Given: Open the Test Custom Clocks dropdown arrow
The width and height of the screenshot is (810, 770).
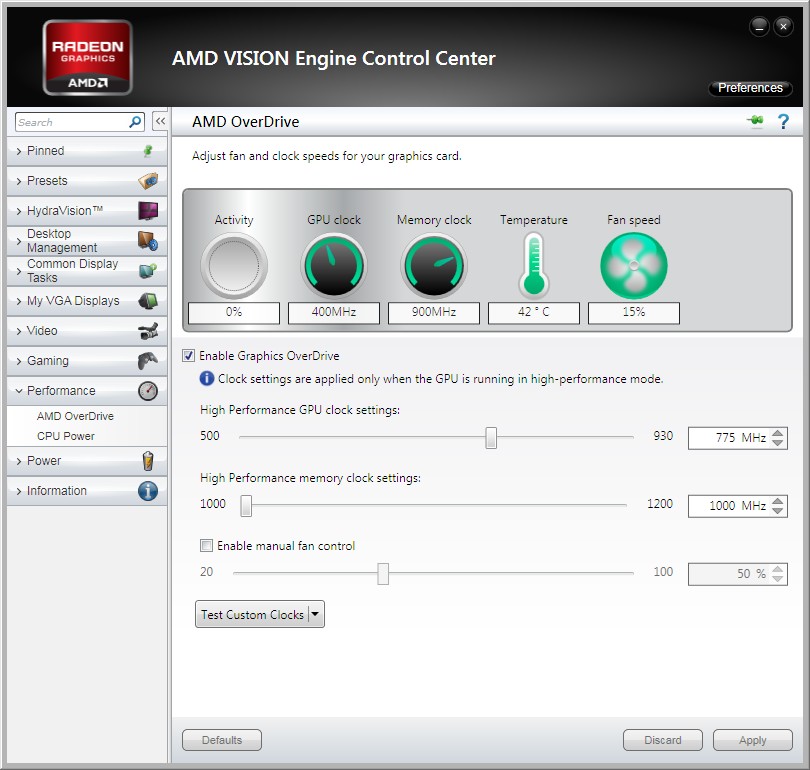Looking at the screenshot, I should [316, 614].
